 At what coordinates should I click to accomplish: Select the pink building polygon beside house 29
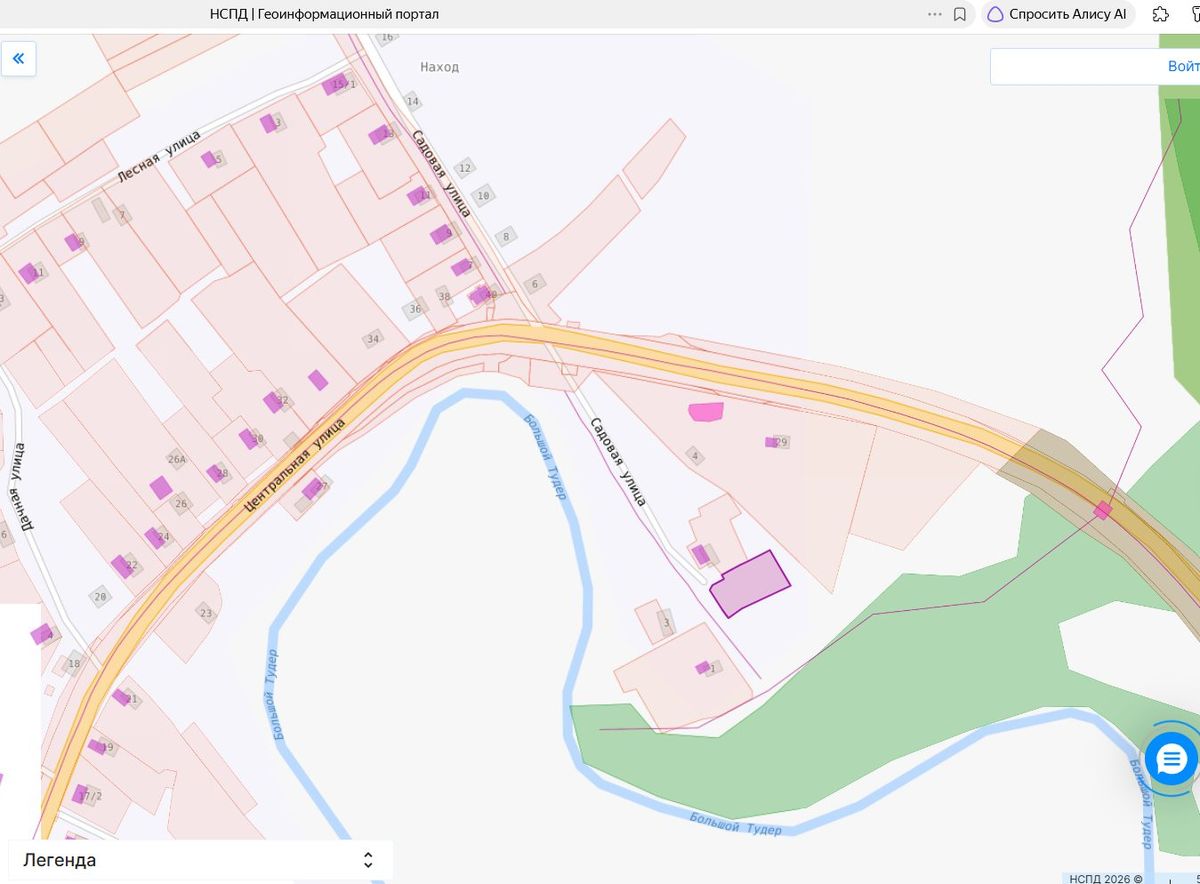[x=706, y=411]
